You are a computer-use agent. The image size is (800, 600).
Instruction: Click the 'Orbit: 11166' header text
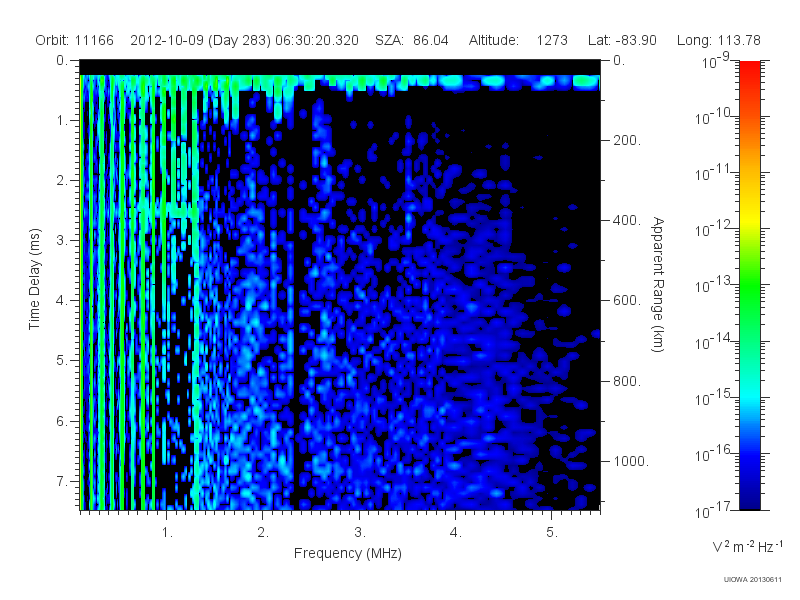74,40
